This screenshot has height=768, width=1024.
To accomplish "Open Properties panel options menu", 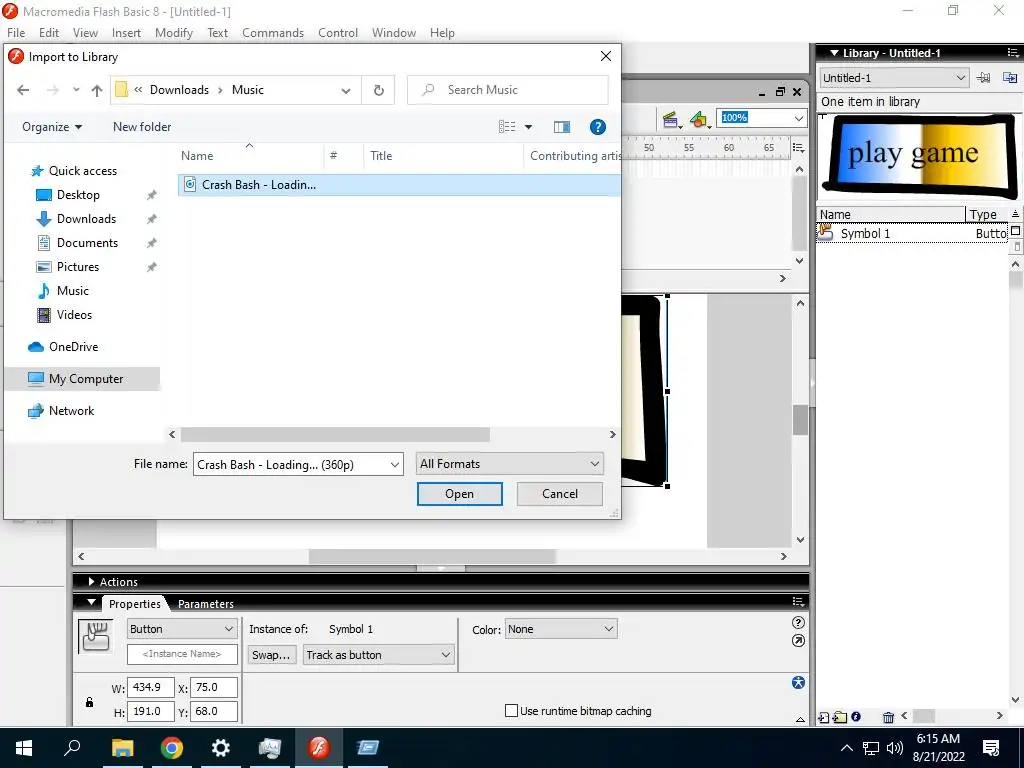I will click(798, 601).
